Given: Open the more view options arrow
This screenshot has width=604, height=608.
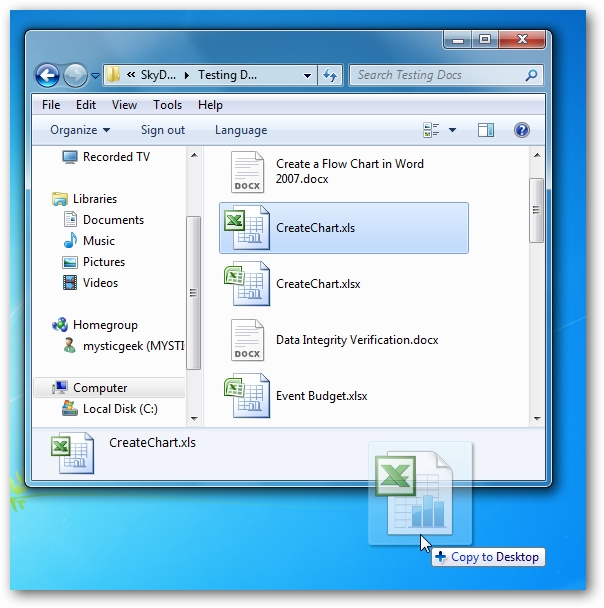Looking at the screenshot, I should [452, 130].
